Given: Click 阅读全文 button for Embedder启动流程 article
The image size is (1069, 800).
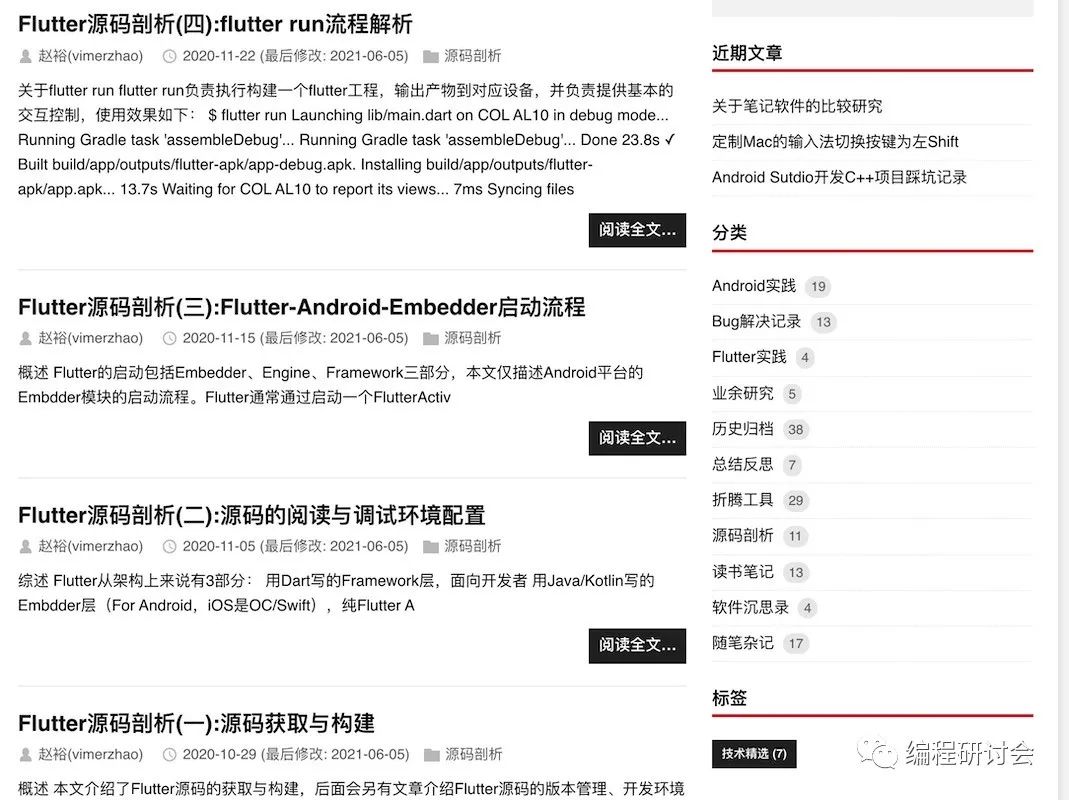Looking at the screenshot, I should coord(637,438).
